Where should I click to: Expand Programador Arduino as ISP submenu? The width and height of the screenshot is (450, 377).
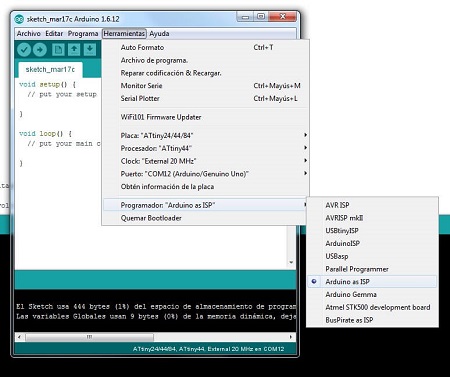tap(205, 205)
